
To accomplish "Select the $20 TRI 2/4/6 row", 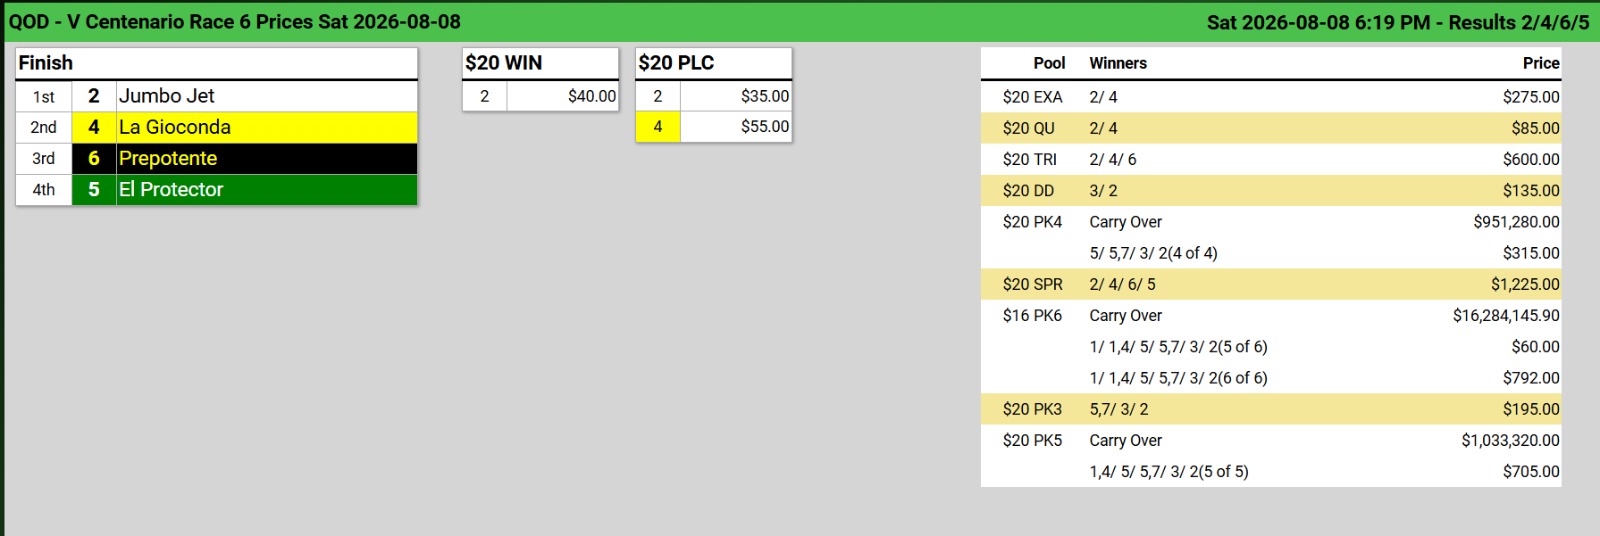I will [x=1271, y=159].
